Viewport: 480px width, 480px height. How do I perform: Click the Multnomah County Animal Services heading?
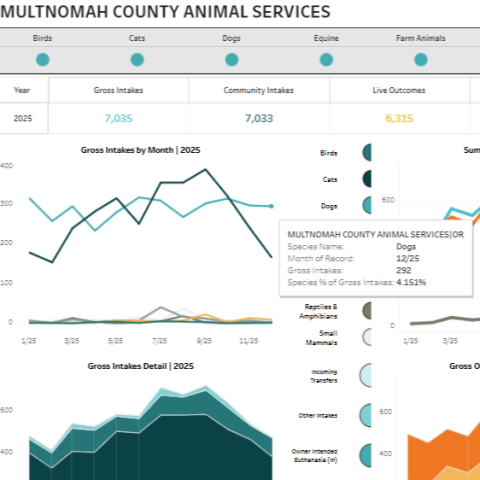(165, 12)
